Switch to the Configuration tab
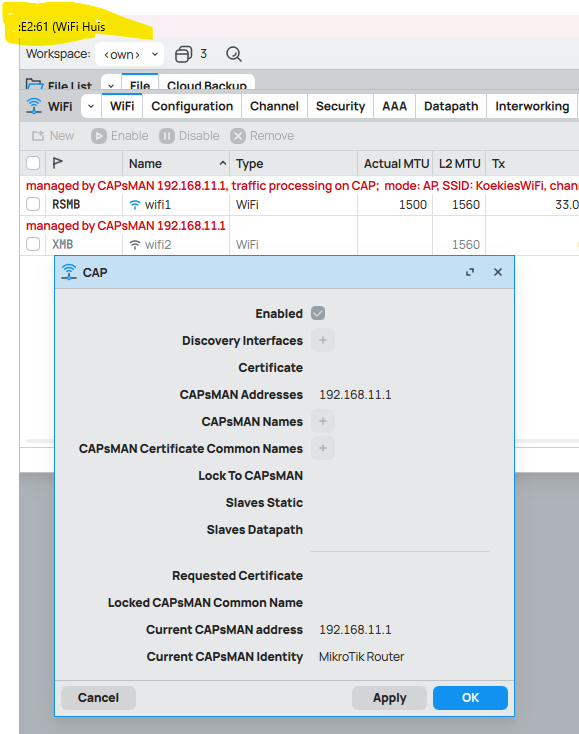This screenshot has width=579, height=734. (192, 106)
